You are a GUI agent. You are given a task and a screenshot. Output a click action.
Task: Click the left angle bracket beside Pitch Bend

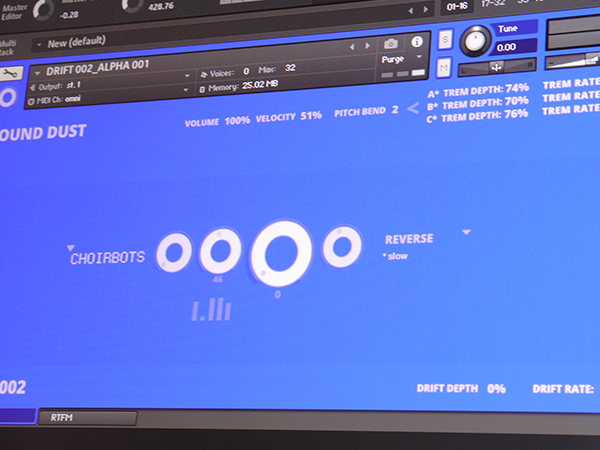pos(412,108)
